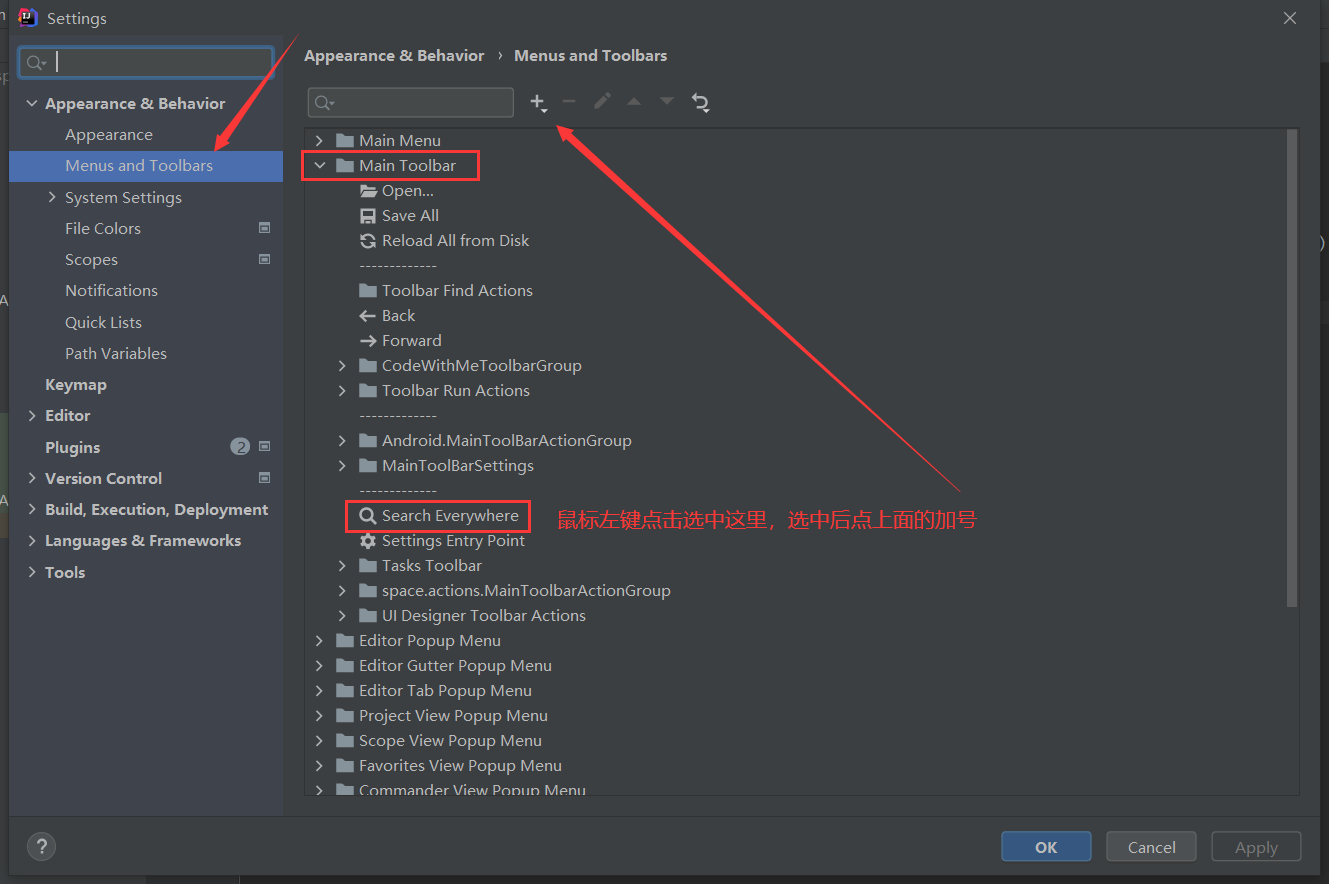
Task: Click the Apply button
Action: tap(1256, 847)
